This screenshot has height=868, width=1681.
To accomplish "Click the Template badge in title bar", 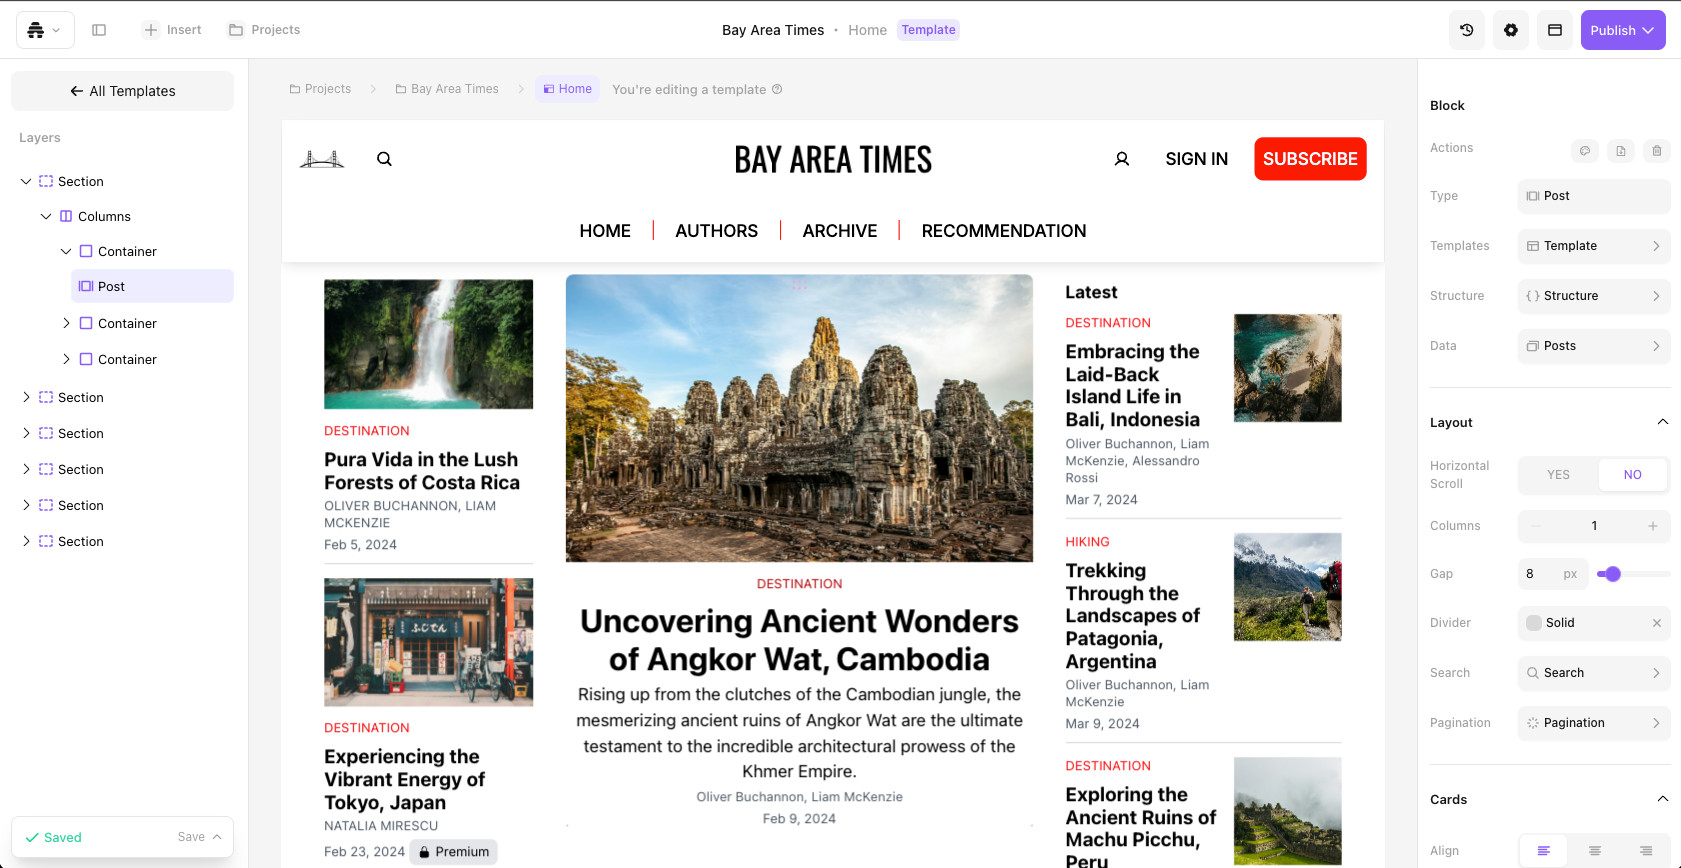I will tap(928, 30).
